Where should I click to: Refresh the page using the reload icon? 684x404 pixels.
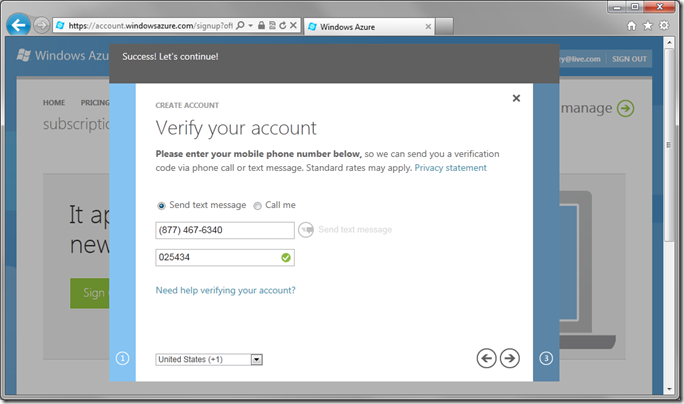(283, 25)
